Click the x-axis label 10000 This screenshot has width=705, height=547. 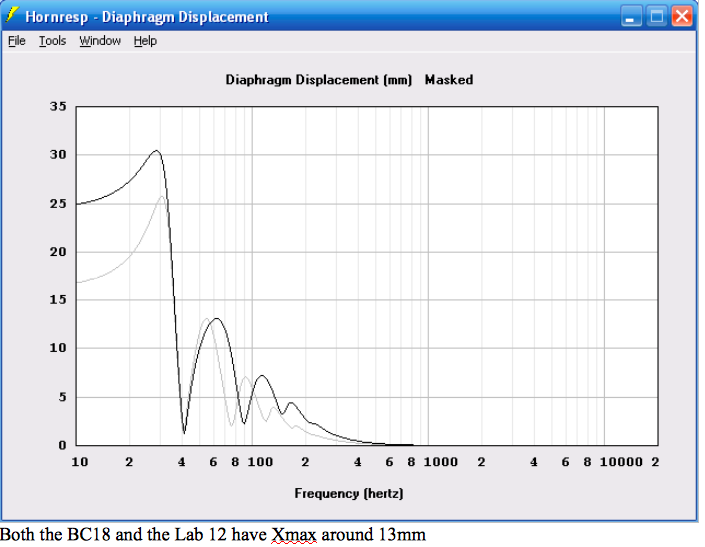621,462
